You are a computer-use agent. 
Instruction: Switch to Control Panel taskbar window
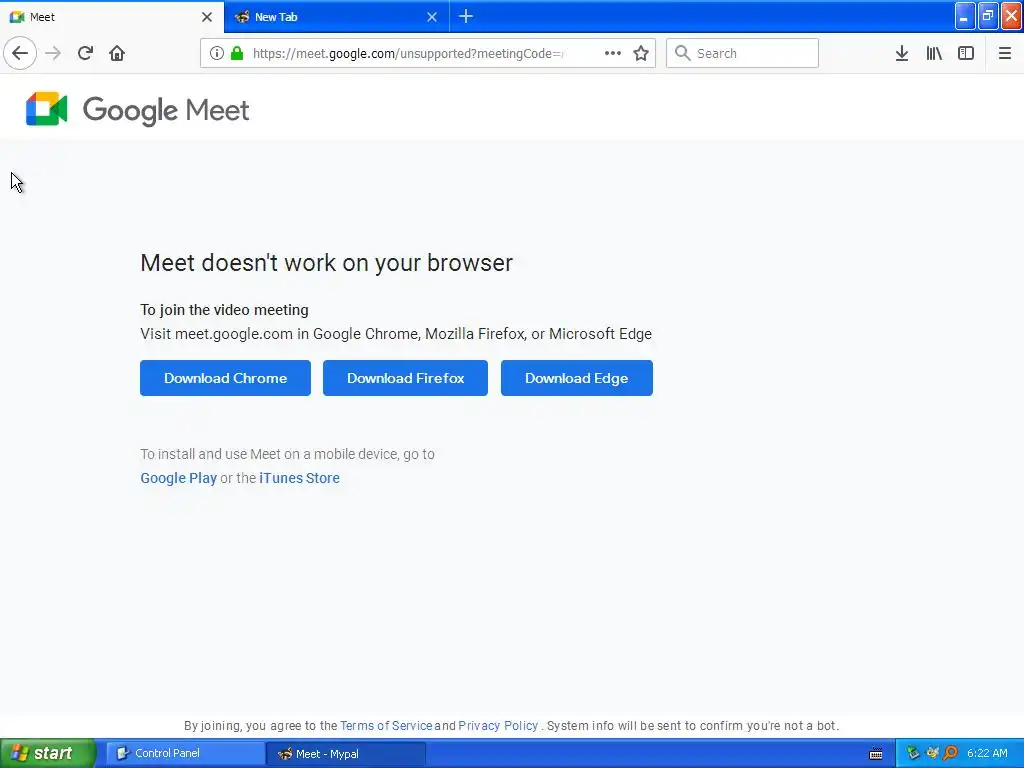185,754
